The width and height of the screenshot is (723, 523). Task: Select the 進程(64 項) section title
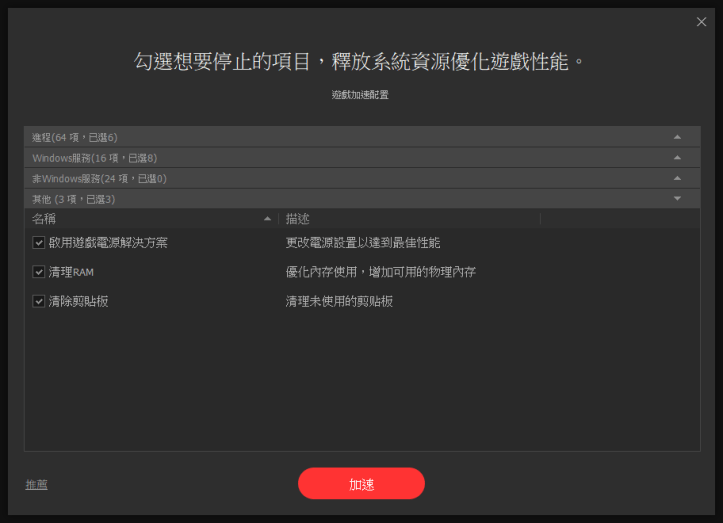point(75,137)
